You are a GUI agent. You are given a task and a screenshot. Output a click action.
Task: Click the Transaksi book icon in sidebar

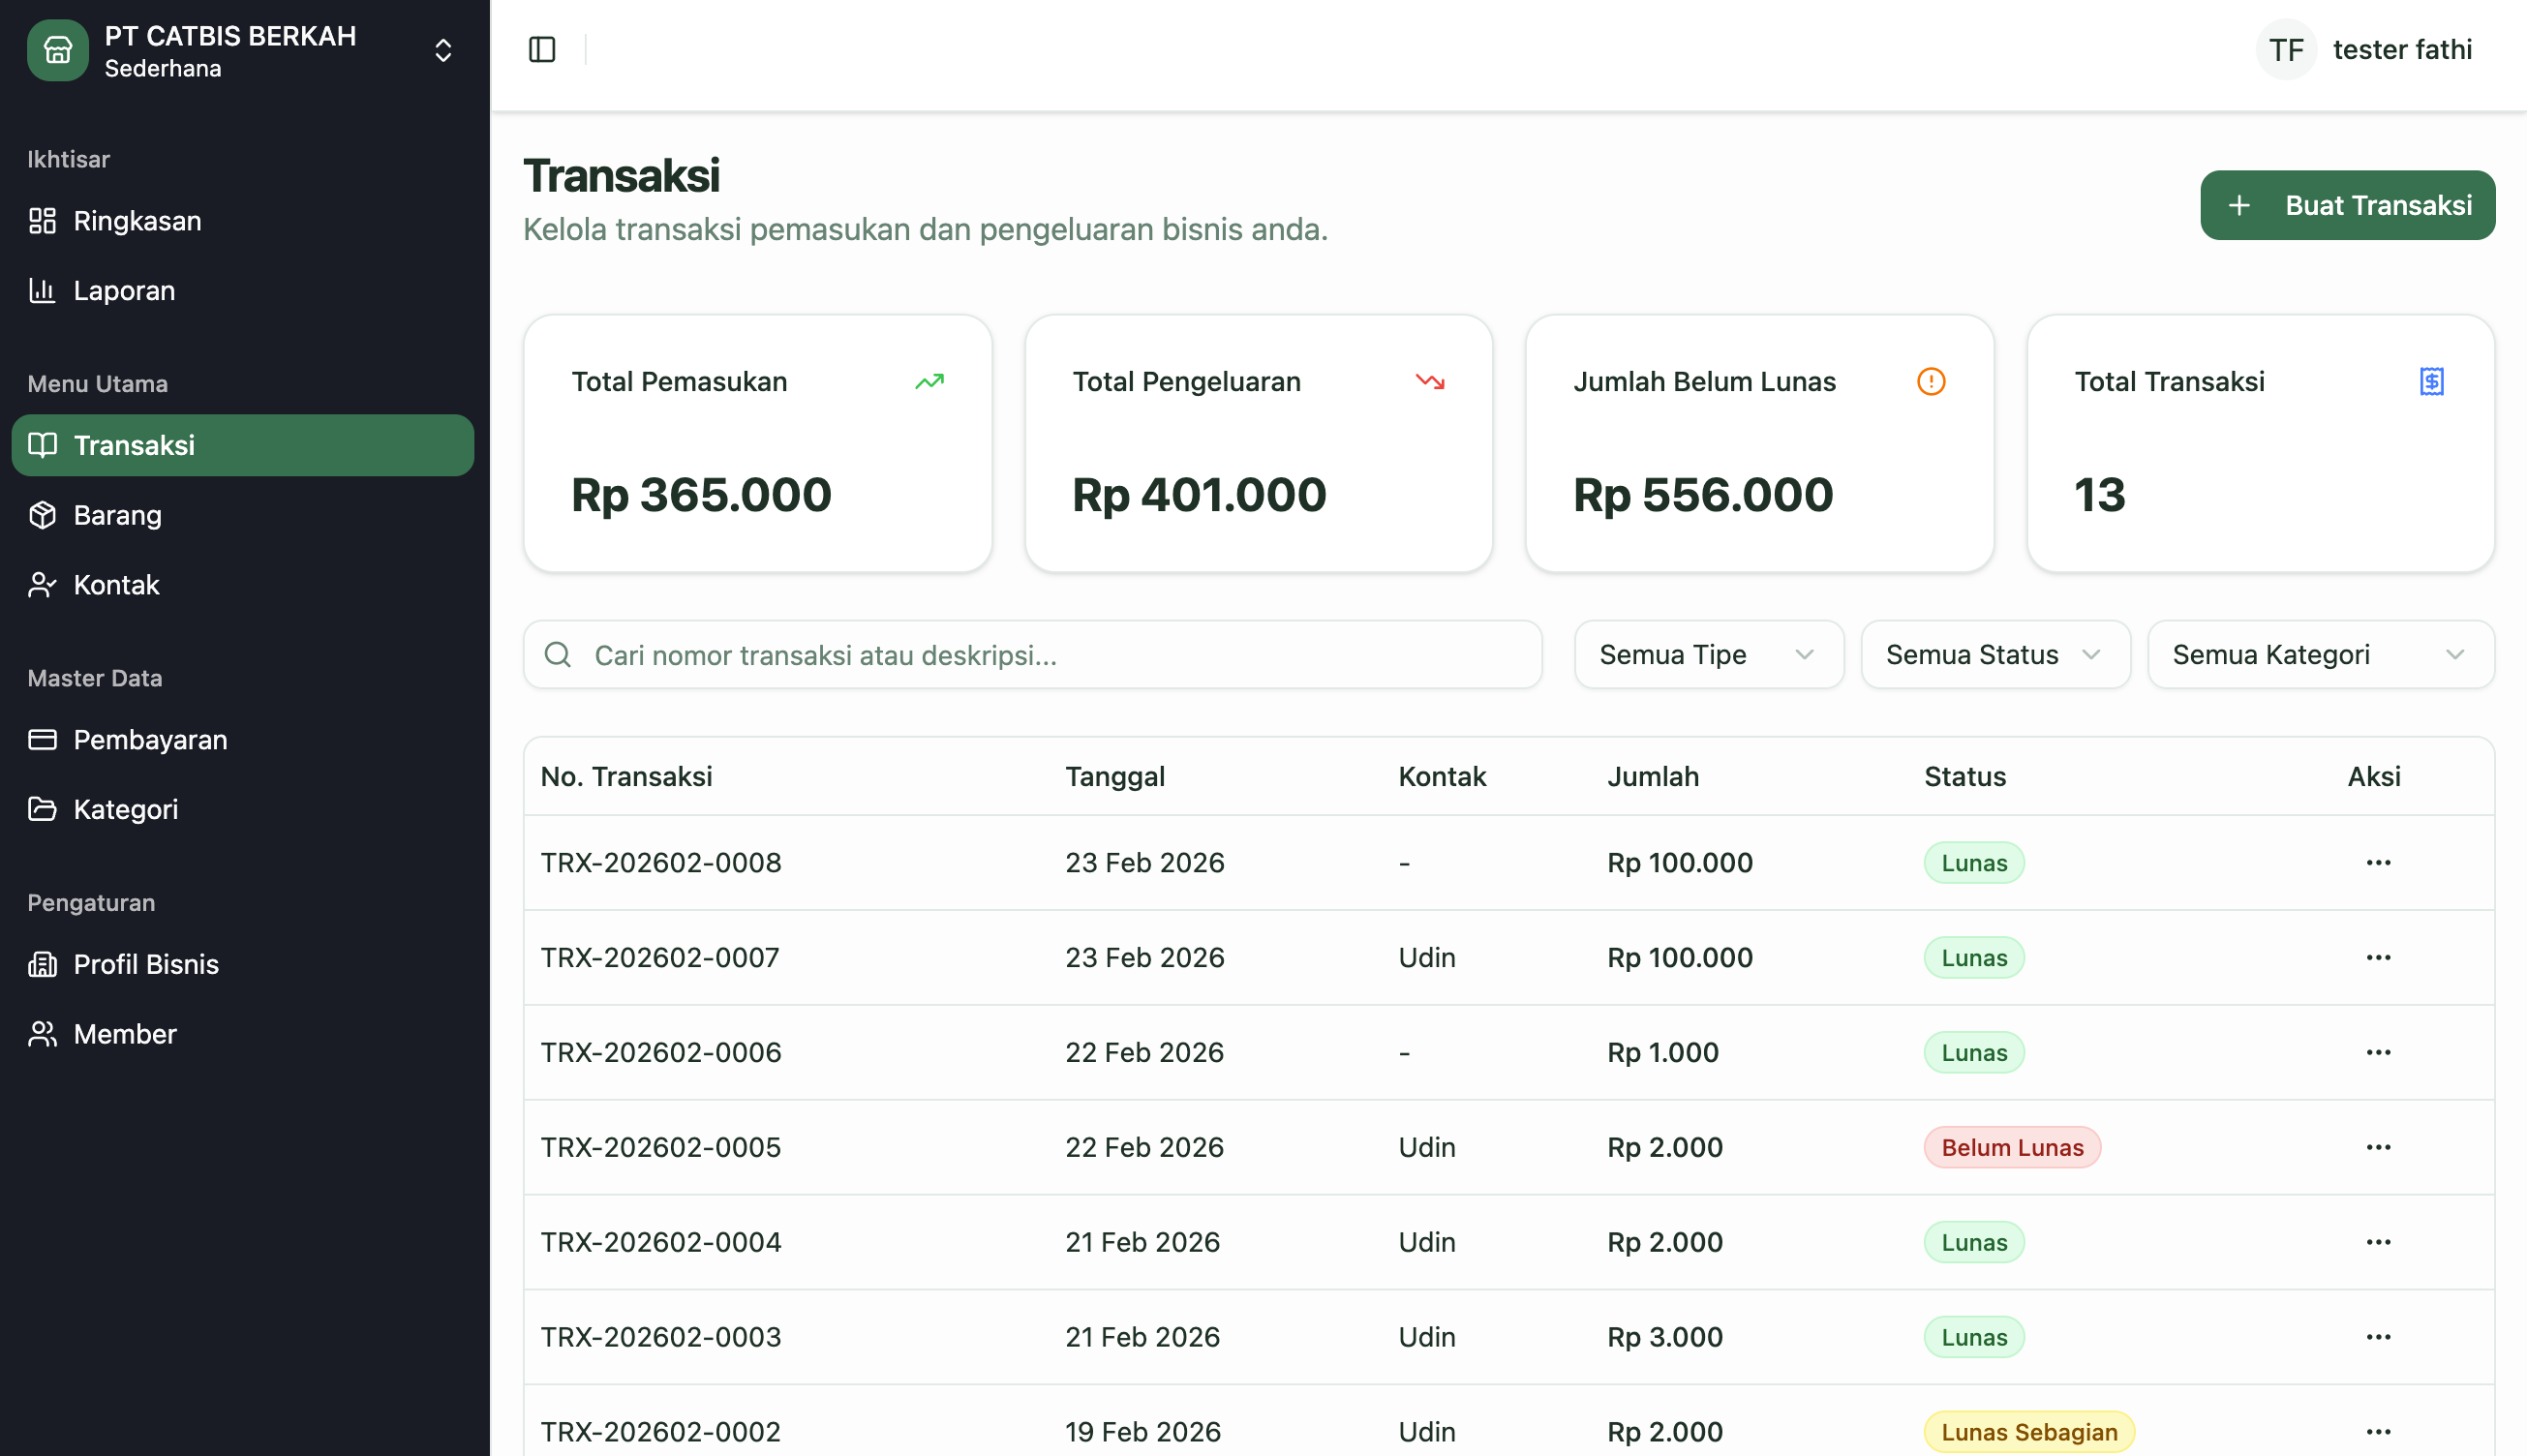[x=42, y=445]
